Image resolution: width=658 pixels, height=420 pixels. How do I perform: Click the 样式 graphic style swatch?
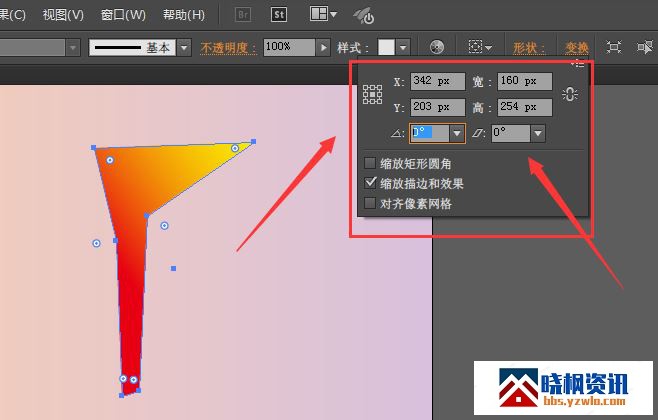(x=387, y=47)
